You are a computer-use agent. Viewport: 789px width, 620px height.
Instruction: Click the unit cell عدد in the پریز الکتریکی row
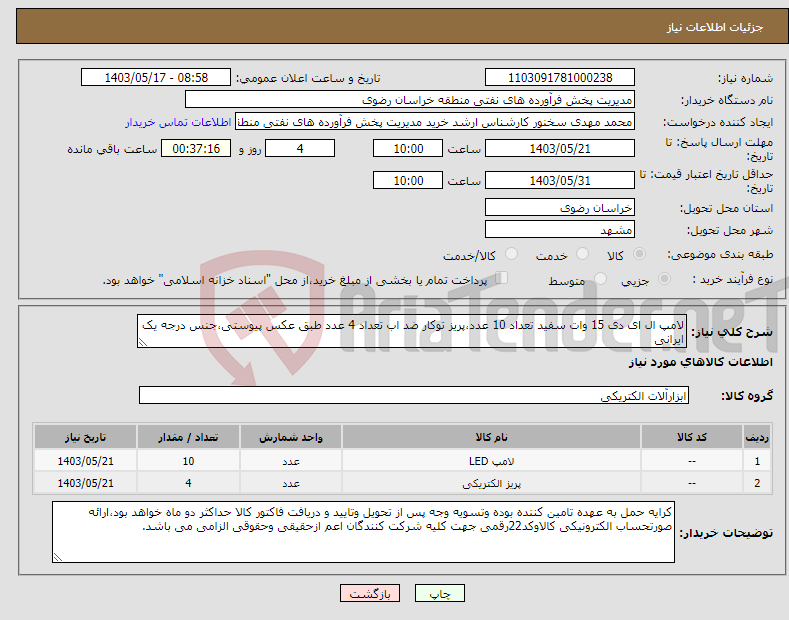click(291, 483)
